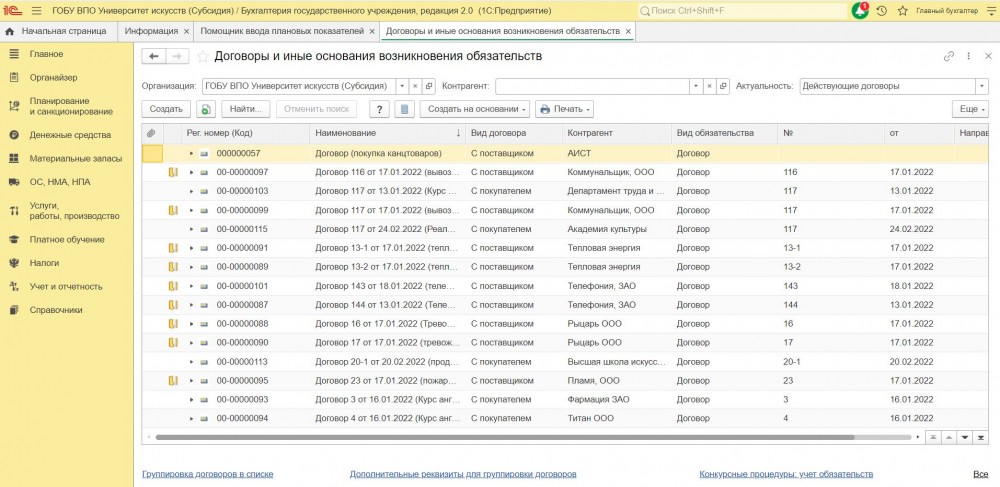Expand row 00-00000097 tree arrow
1000x487 pixels.
coord(191,173)
